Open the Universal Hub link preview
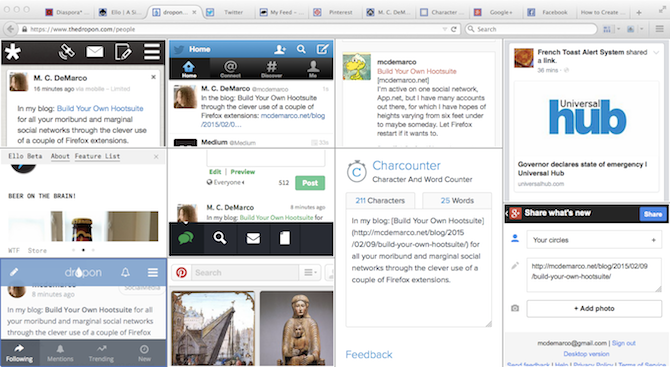Viewport: 670px width, 367px height. click(588, 136)
